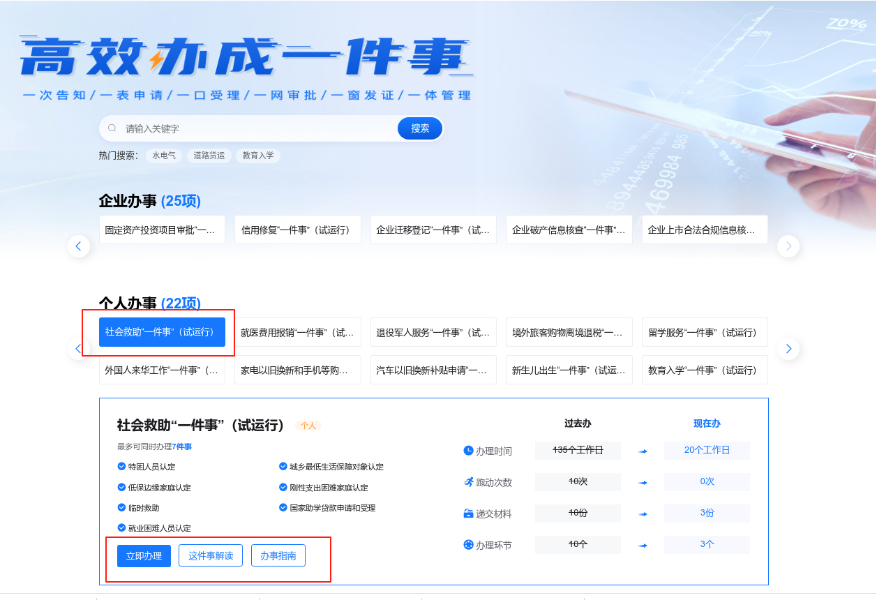This screenshot has height=600, width=876.
Task: Click the running figure icon beside 跑动次数
Action: click(x=468, y=482)
